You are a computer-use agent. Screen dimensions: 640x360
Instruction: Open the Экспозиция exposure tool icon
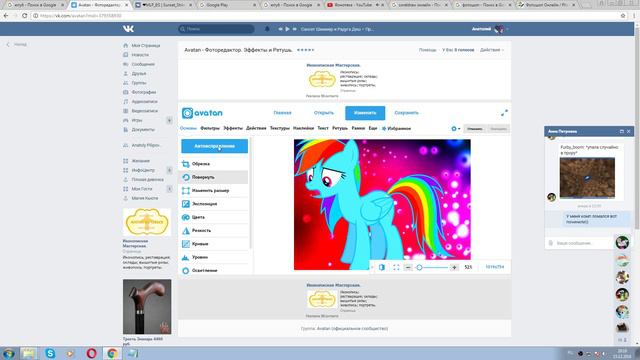coord(186,204)
